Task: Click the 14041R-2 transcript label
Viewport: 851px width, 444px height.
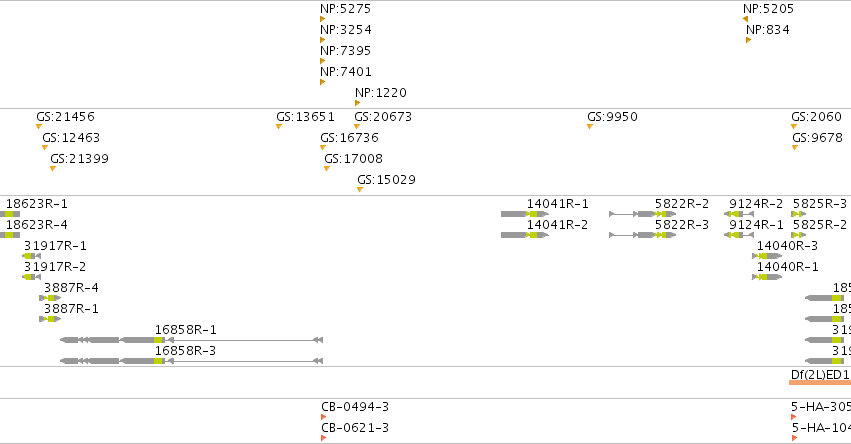Action: [557, 225]
